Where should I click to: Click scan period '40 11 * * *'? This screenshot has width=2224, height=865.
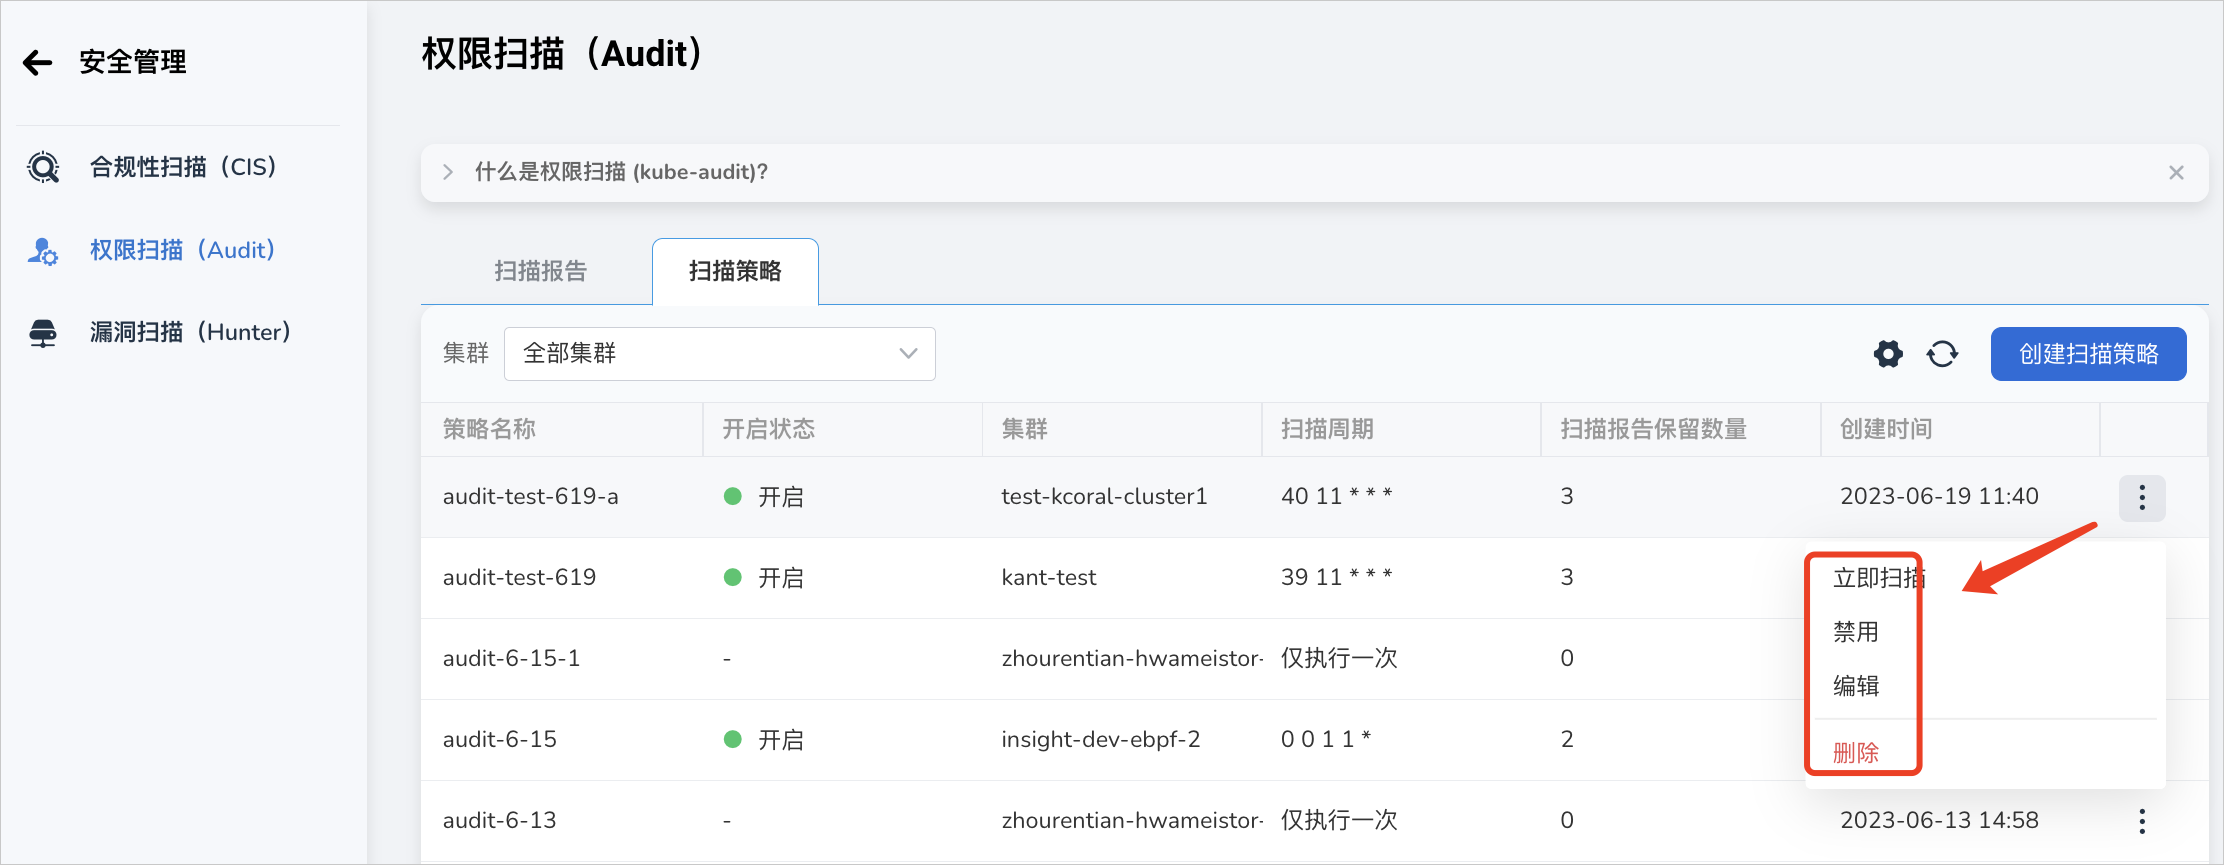1336,496
